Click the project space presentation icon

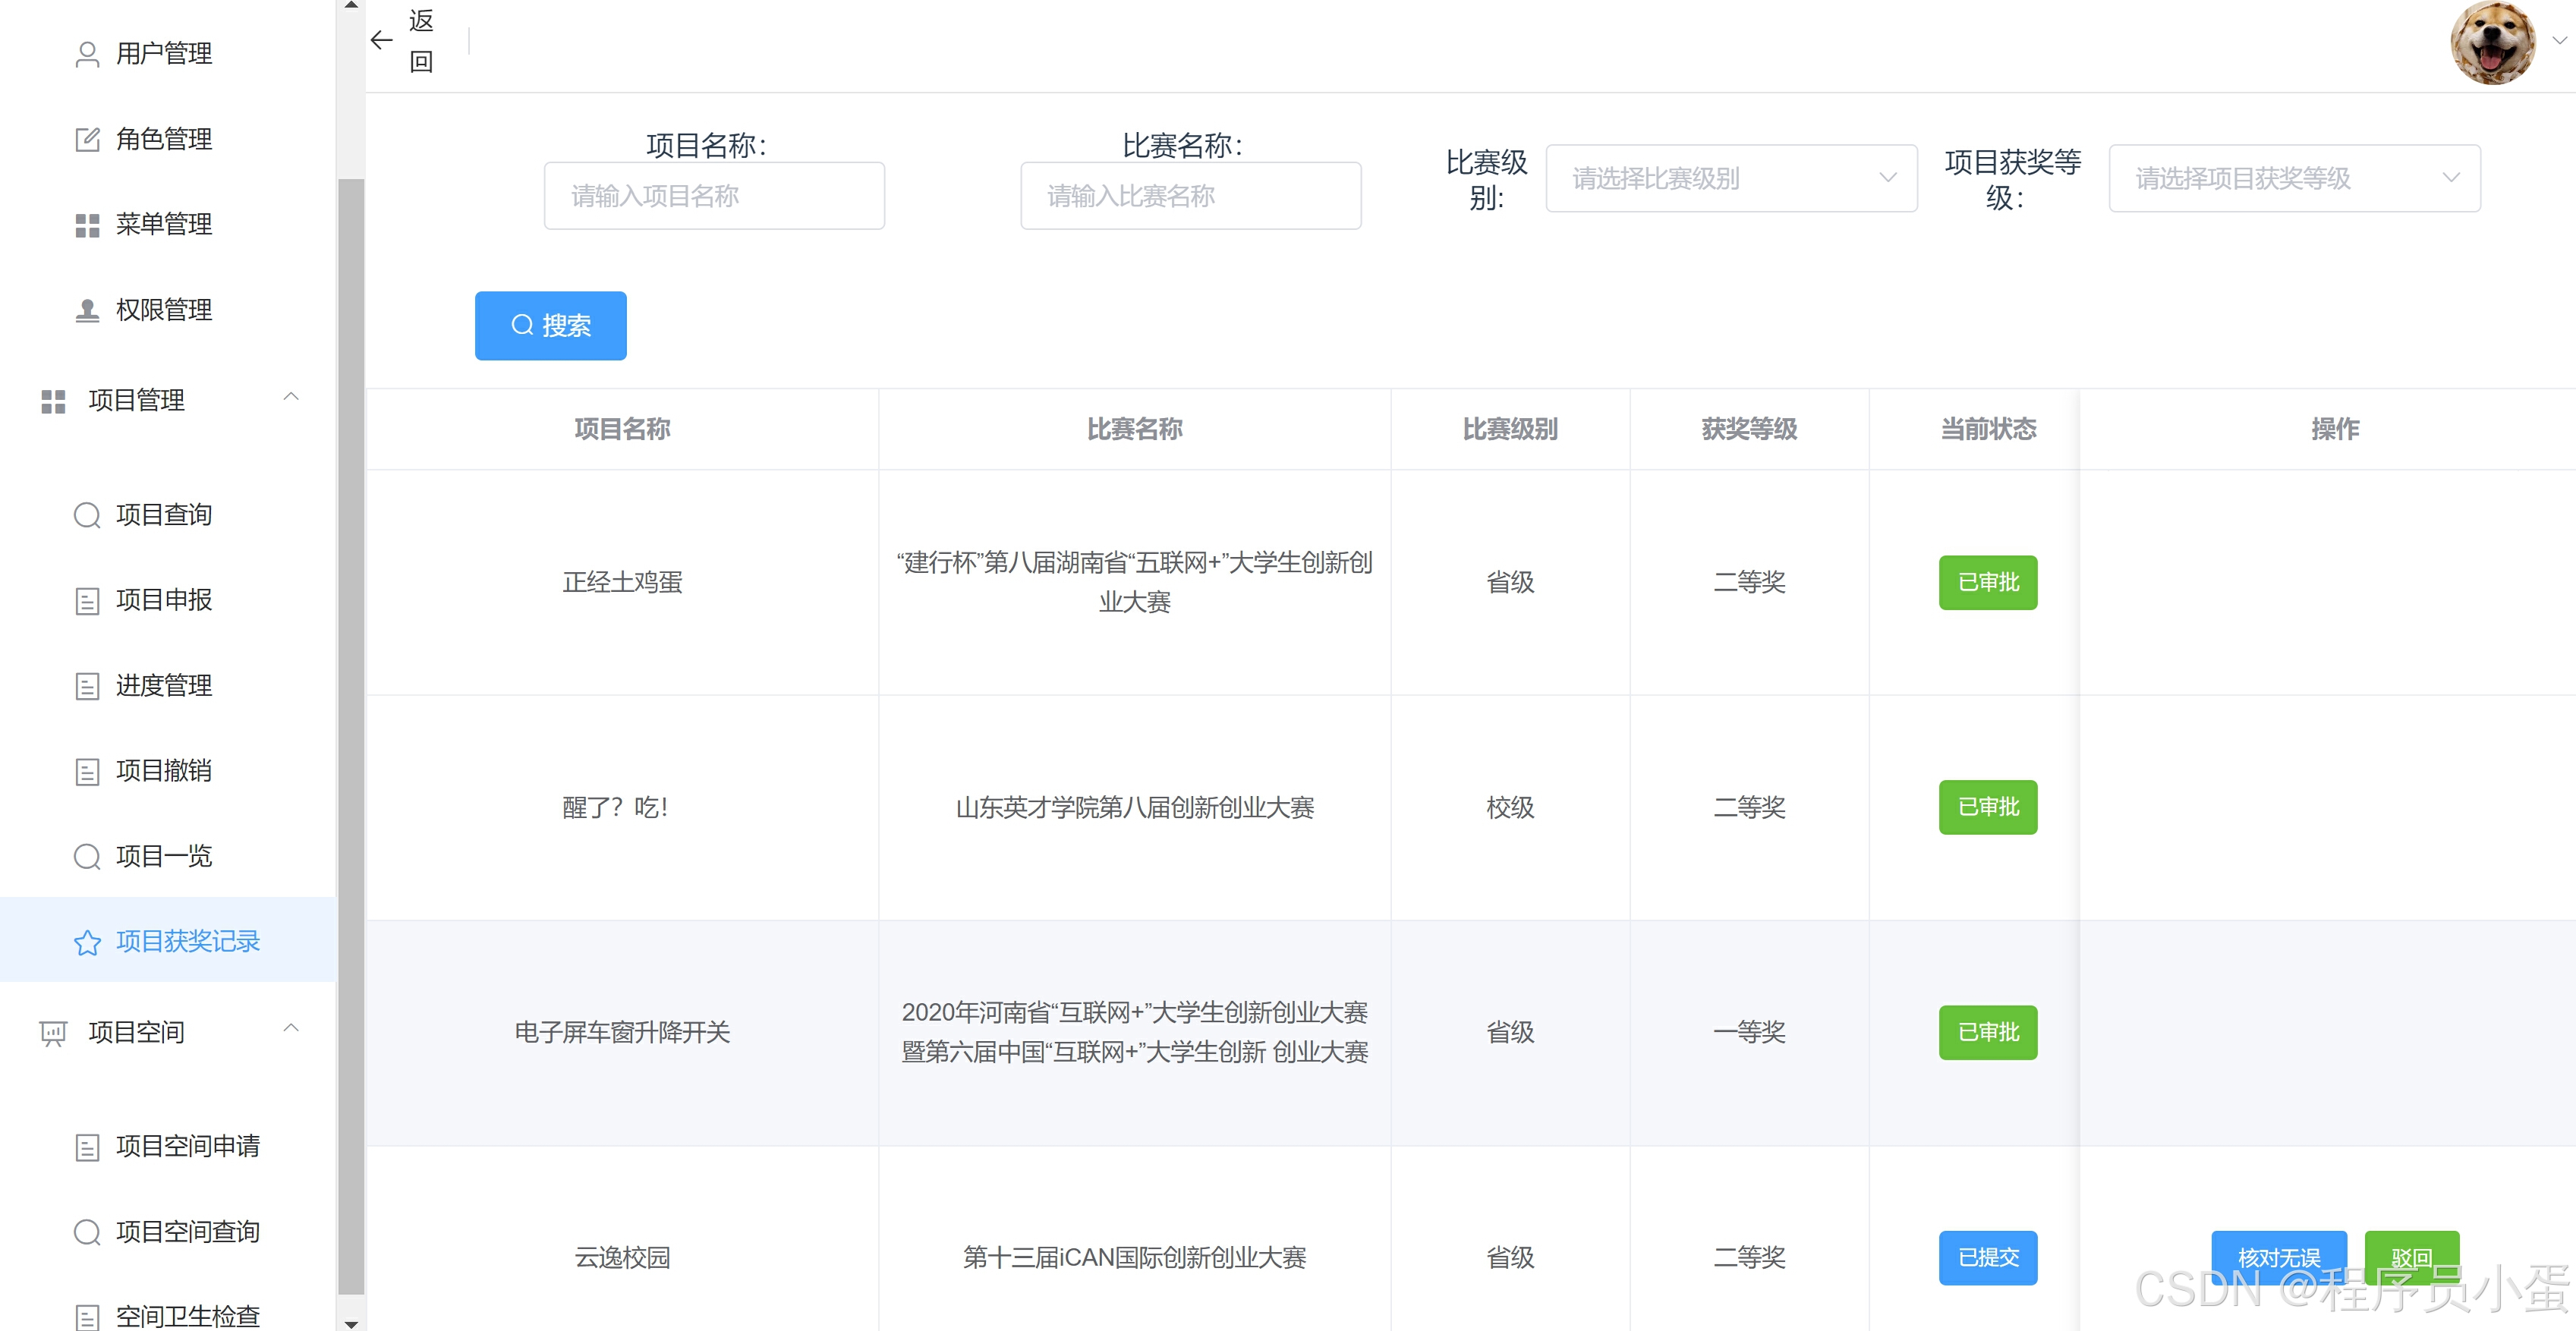click(x=53, y=1033)
